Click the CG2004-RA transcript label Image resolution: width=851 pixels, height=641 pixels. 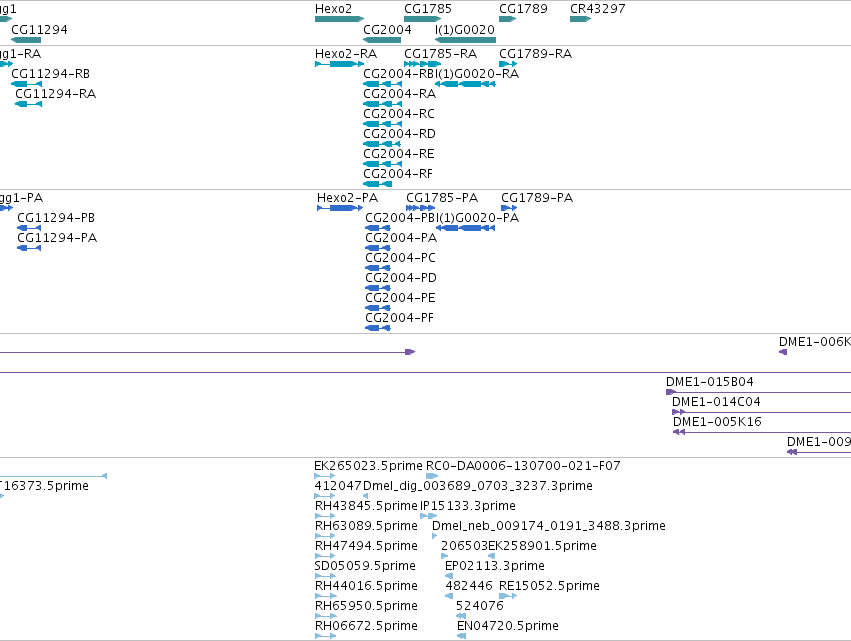coord(399,94)
